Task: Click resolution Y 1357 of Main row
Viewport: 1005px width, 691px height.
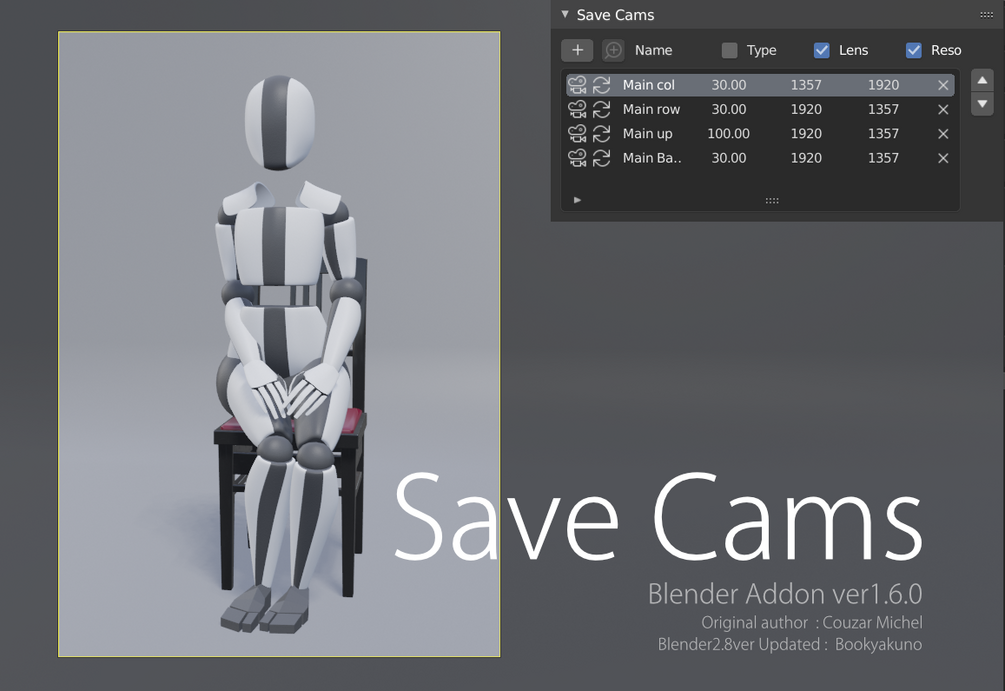Action: click(883, 109)
